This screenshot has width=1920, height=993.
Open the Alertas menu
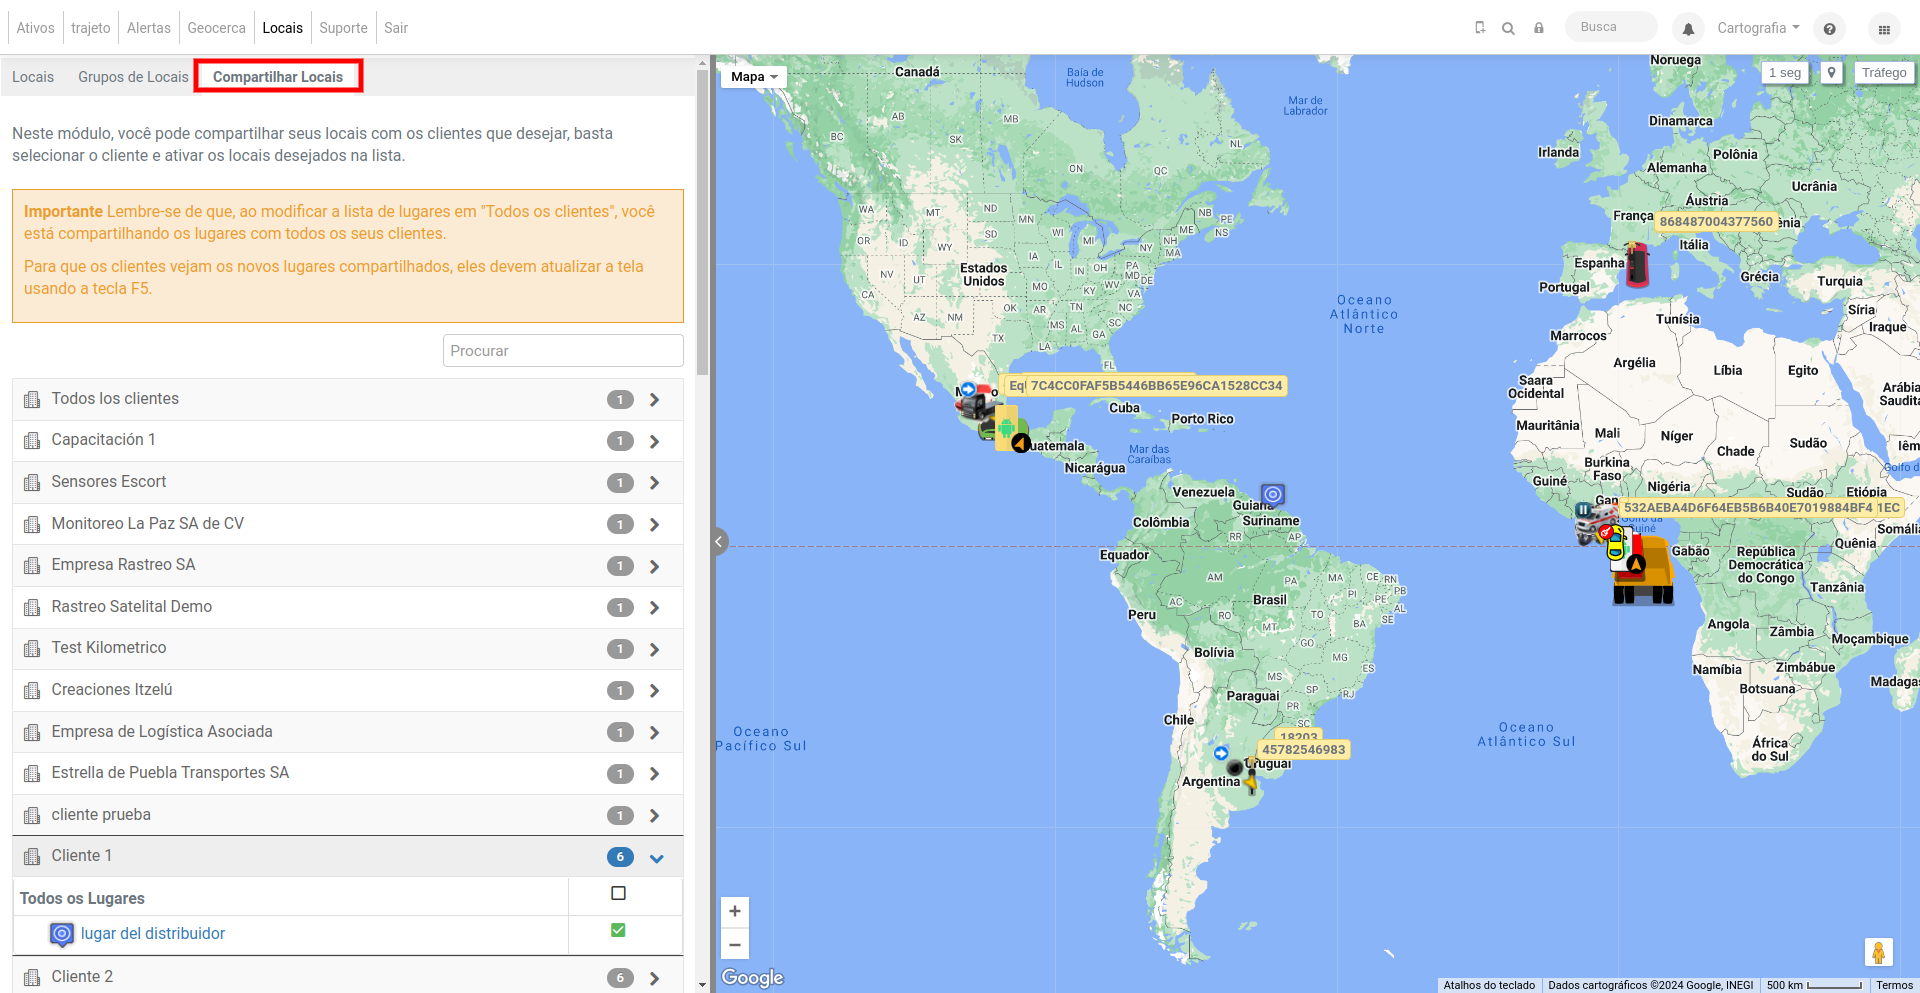point(149,28)
